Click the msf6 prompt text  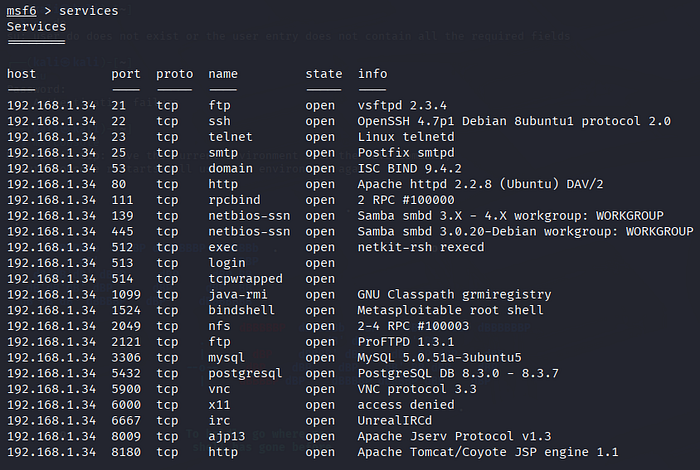(x=21, y=11)
